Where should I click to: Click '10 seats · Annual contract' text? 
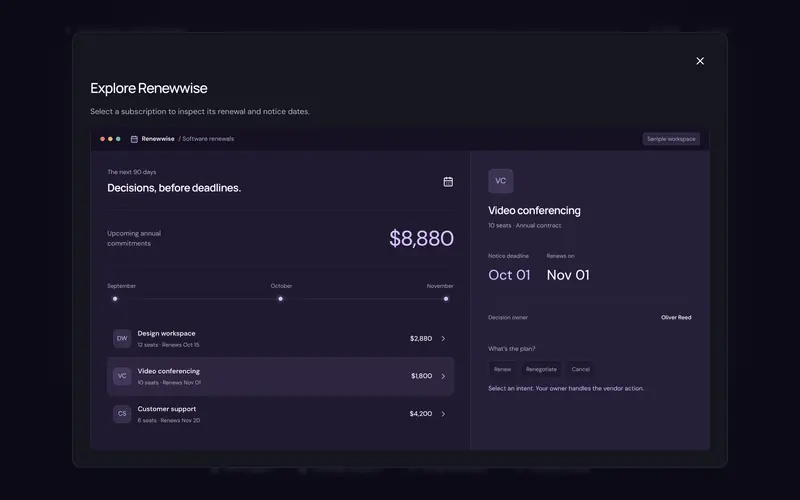[x=524, y=226]
